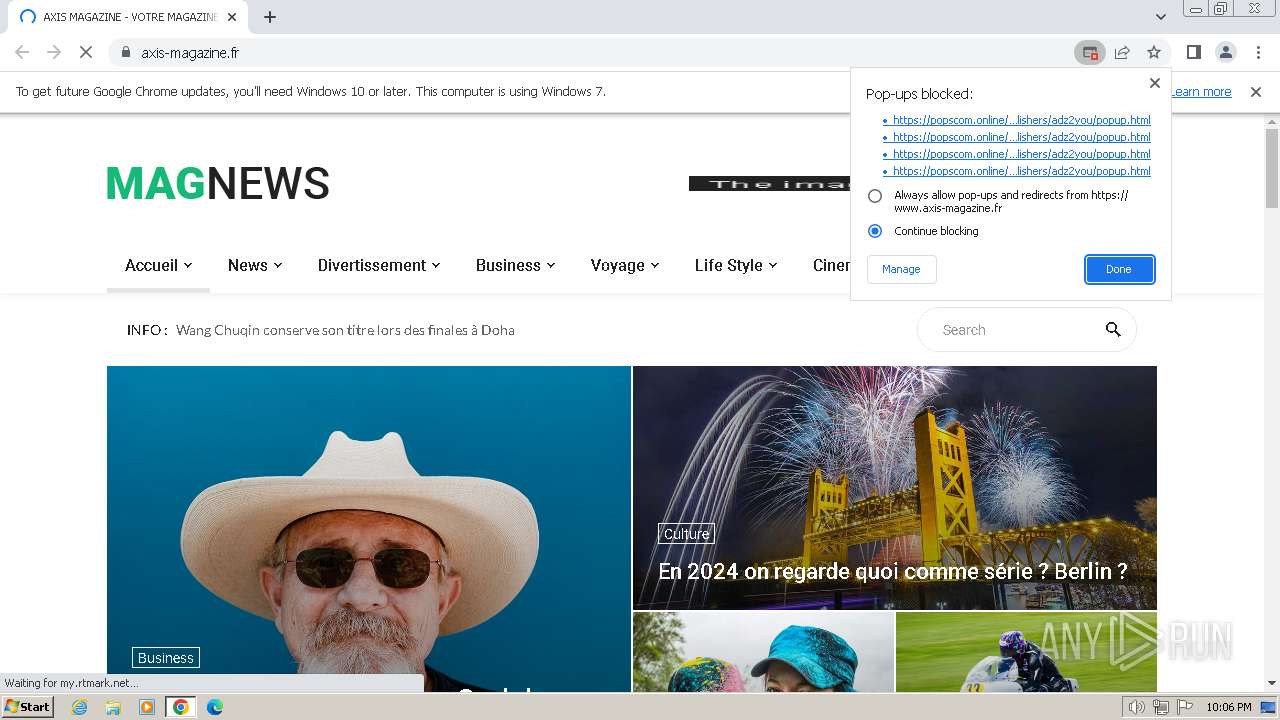The height and width of the screenshot is (720, 1280).
Task: Toggle the Chrome side panel
Action: coord(1193,52)
